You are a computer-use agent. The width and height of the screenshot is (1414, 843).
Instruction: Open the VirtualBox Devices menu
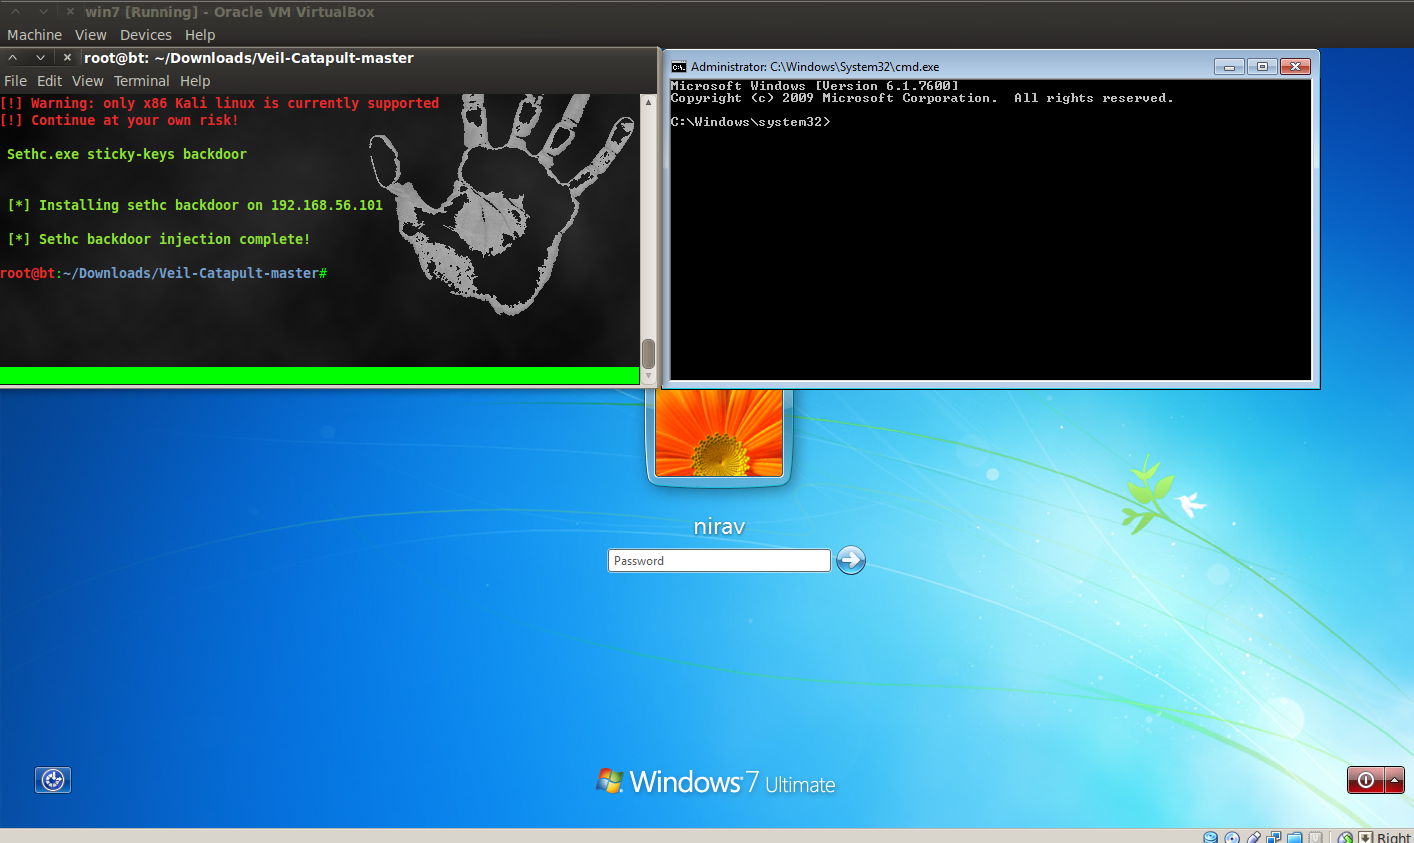pyautogui.click(x=146, y=35)
